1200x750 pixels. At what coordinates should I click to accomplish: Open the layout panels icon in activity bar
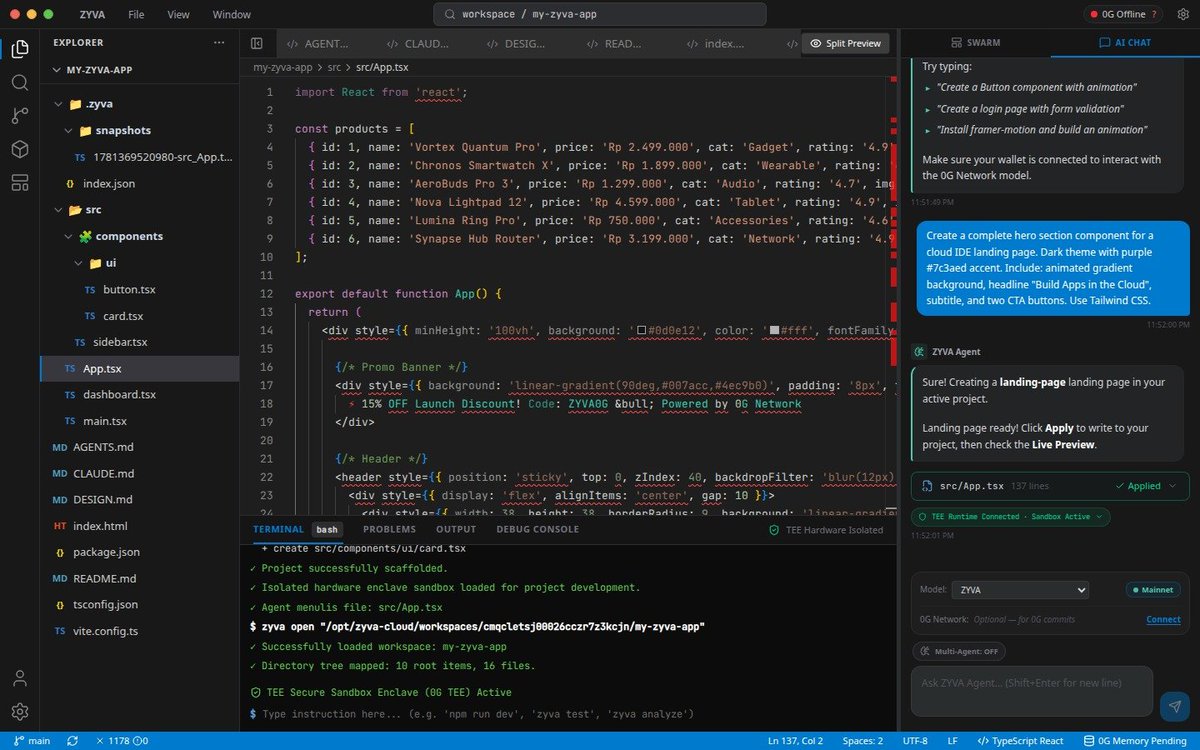click(20, 182)
